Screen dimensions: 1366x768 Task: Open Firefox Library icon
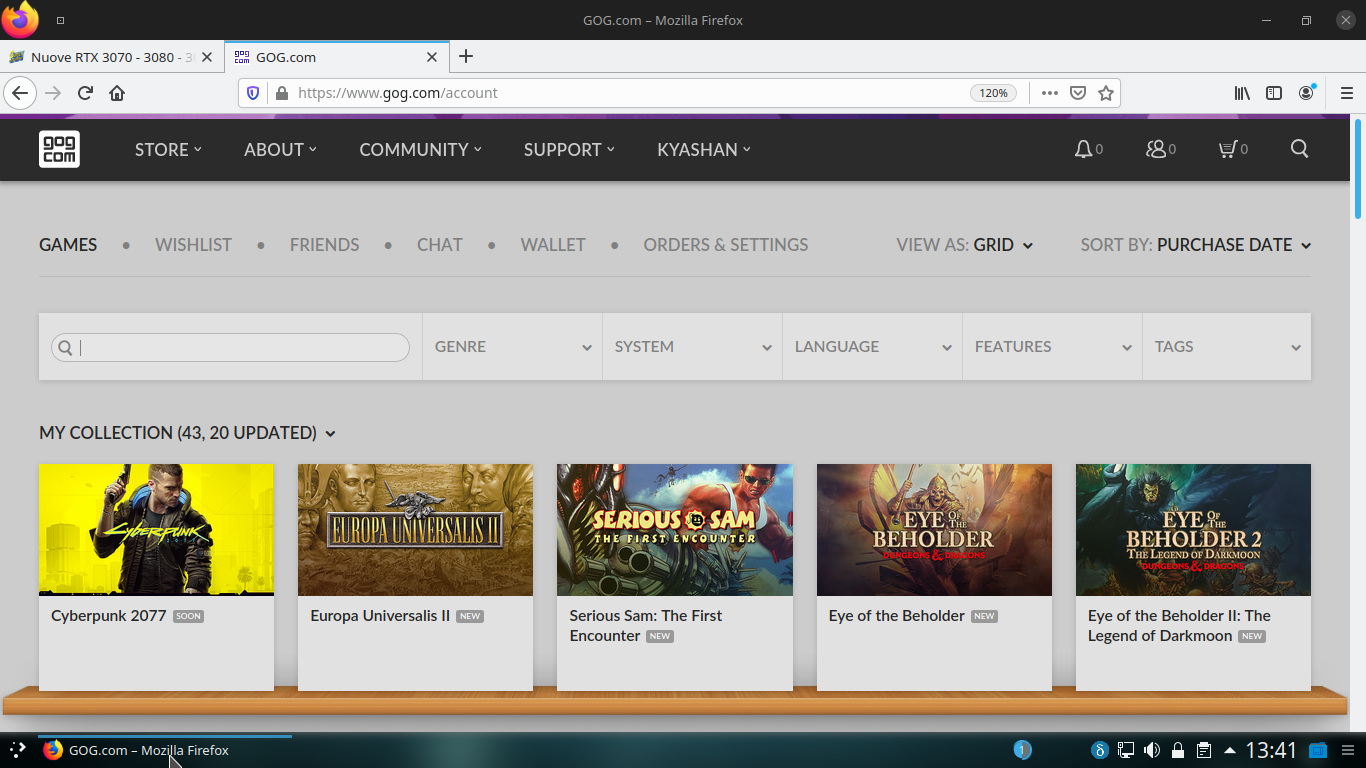click(x=1242, y=93)
